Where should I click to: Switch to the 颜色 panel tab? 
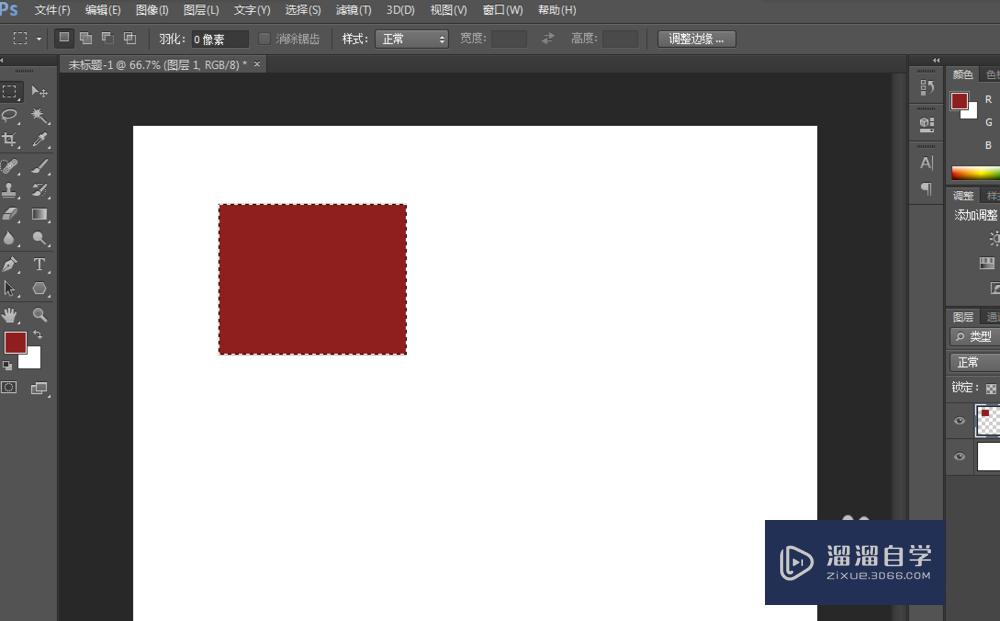point(962,75)
